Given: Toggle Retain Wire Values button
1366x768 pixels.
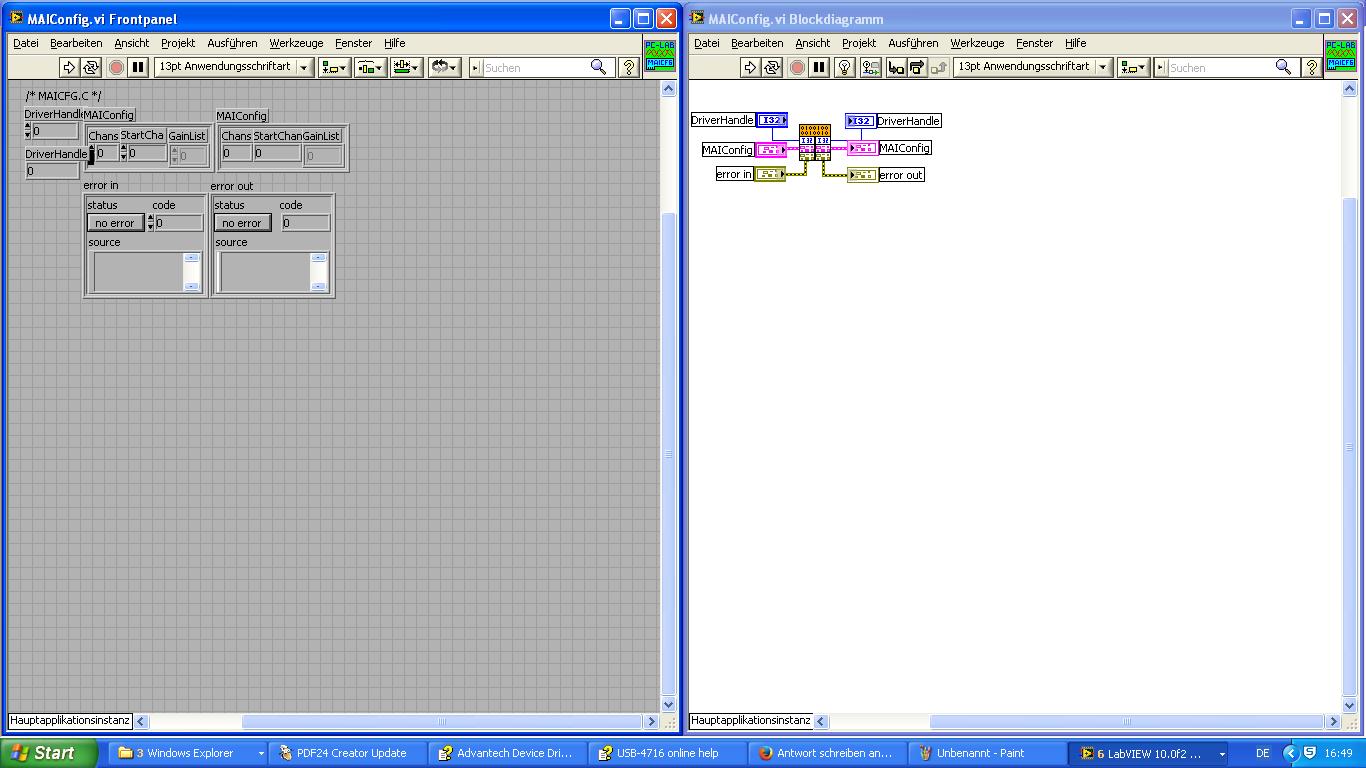Looking at the screenshot, I should click(x=870, y=67).
